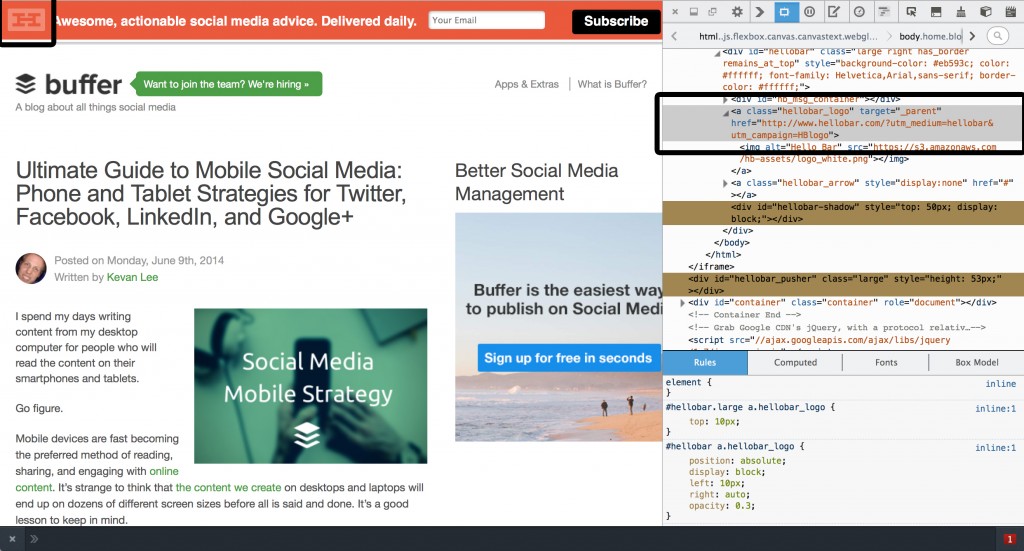Open author link Kevan Lee
The image size is (1024, 551).
point(133,277)
